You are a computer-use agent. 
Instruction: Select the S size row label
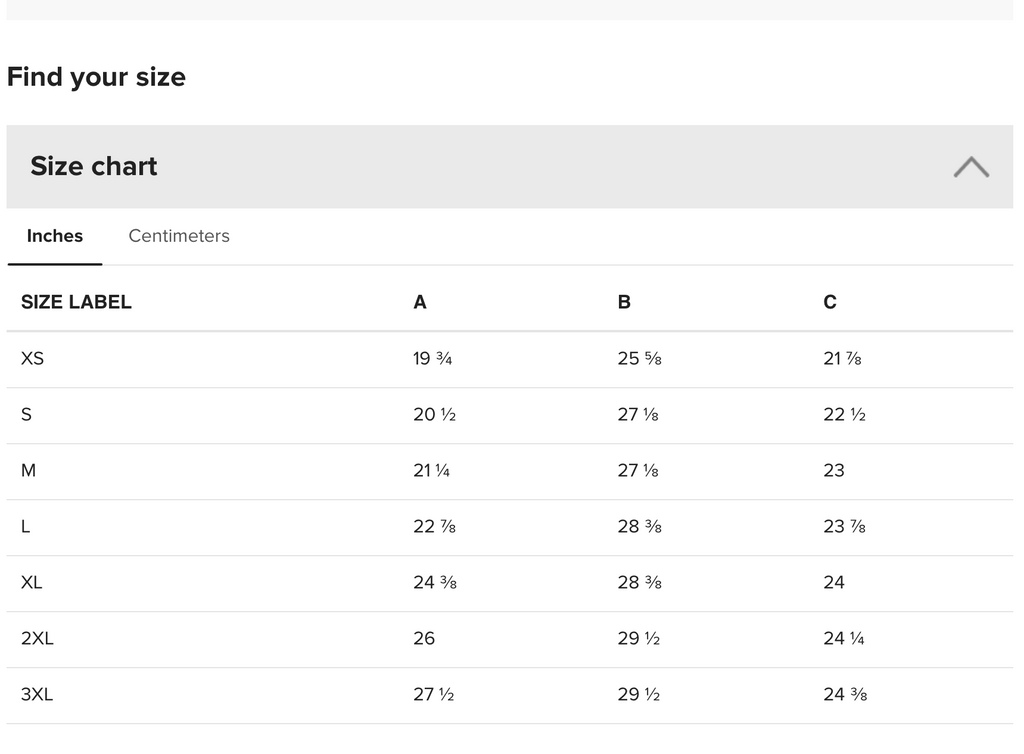coord(26,414)
